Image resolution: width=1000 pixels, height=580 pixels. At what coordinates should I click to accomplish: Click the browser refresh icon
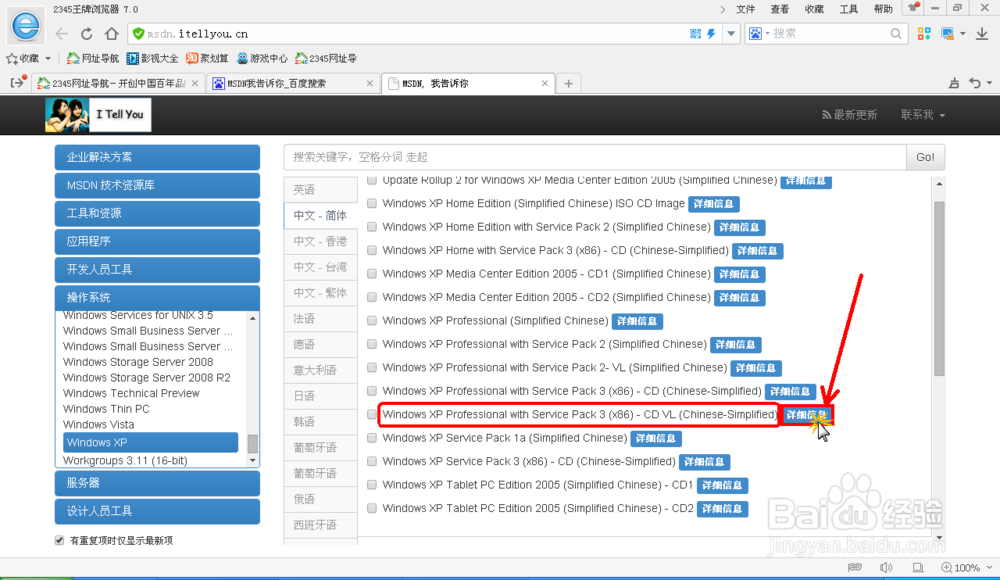(x=86, y=32)
